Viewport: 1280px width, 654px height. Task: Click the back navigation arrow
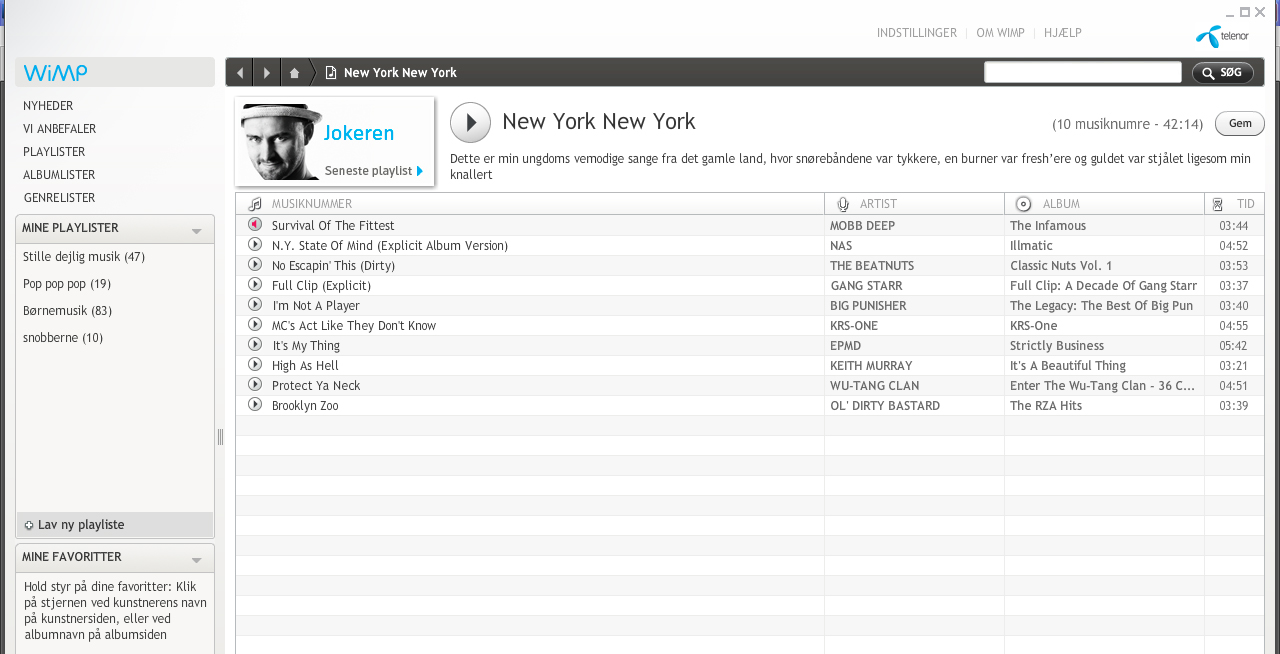coord(240,73)
